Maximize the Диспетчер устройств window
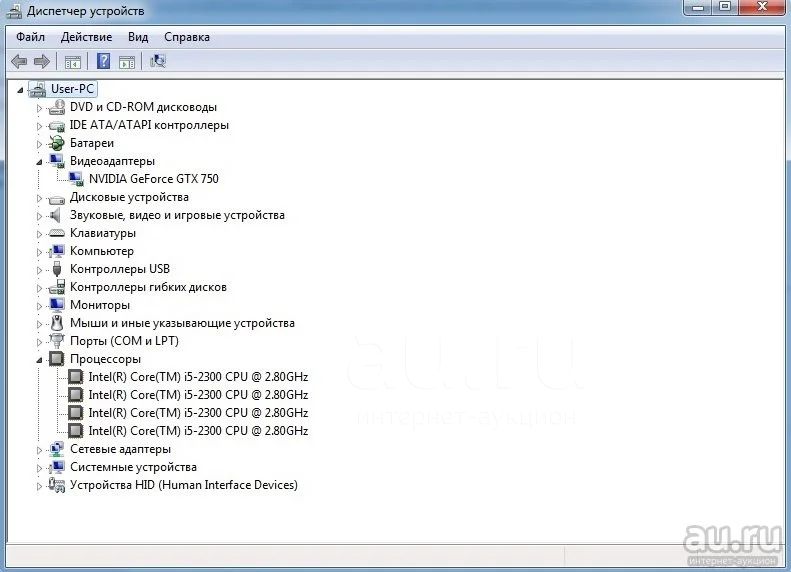 coord(724,7)
